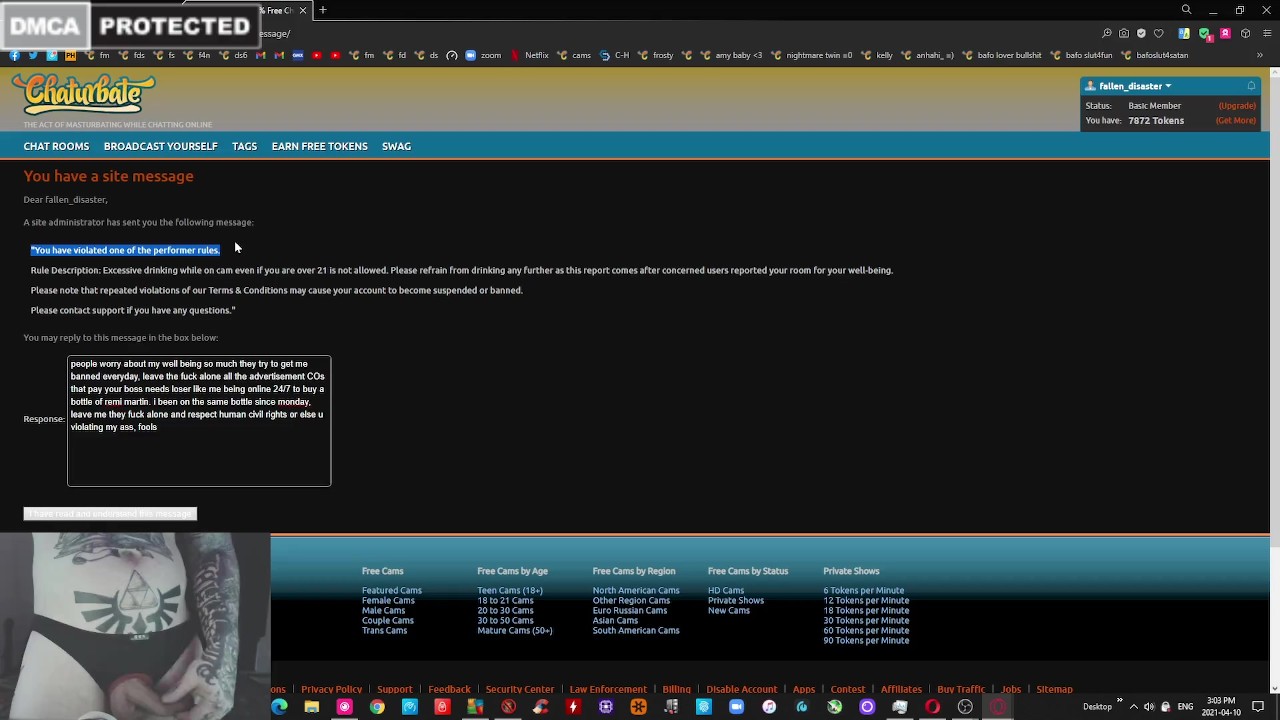Click the 'I have read and understand' button

110,514
